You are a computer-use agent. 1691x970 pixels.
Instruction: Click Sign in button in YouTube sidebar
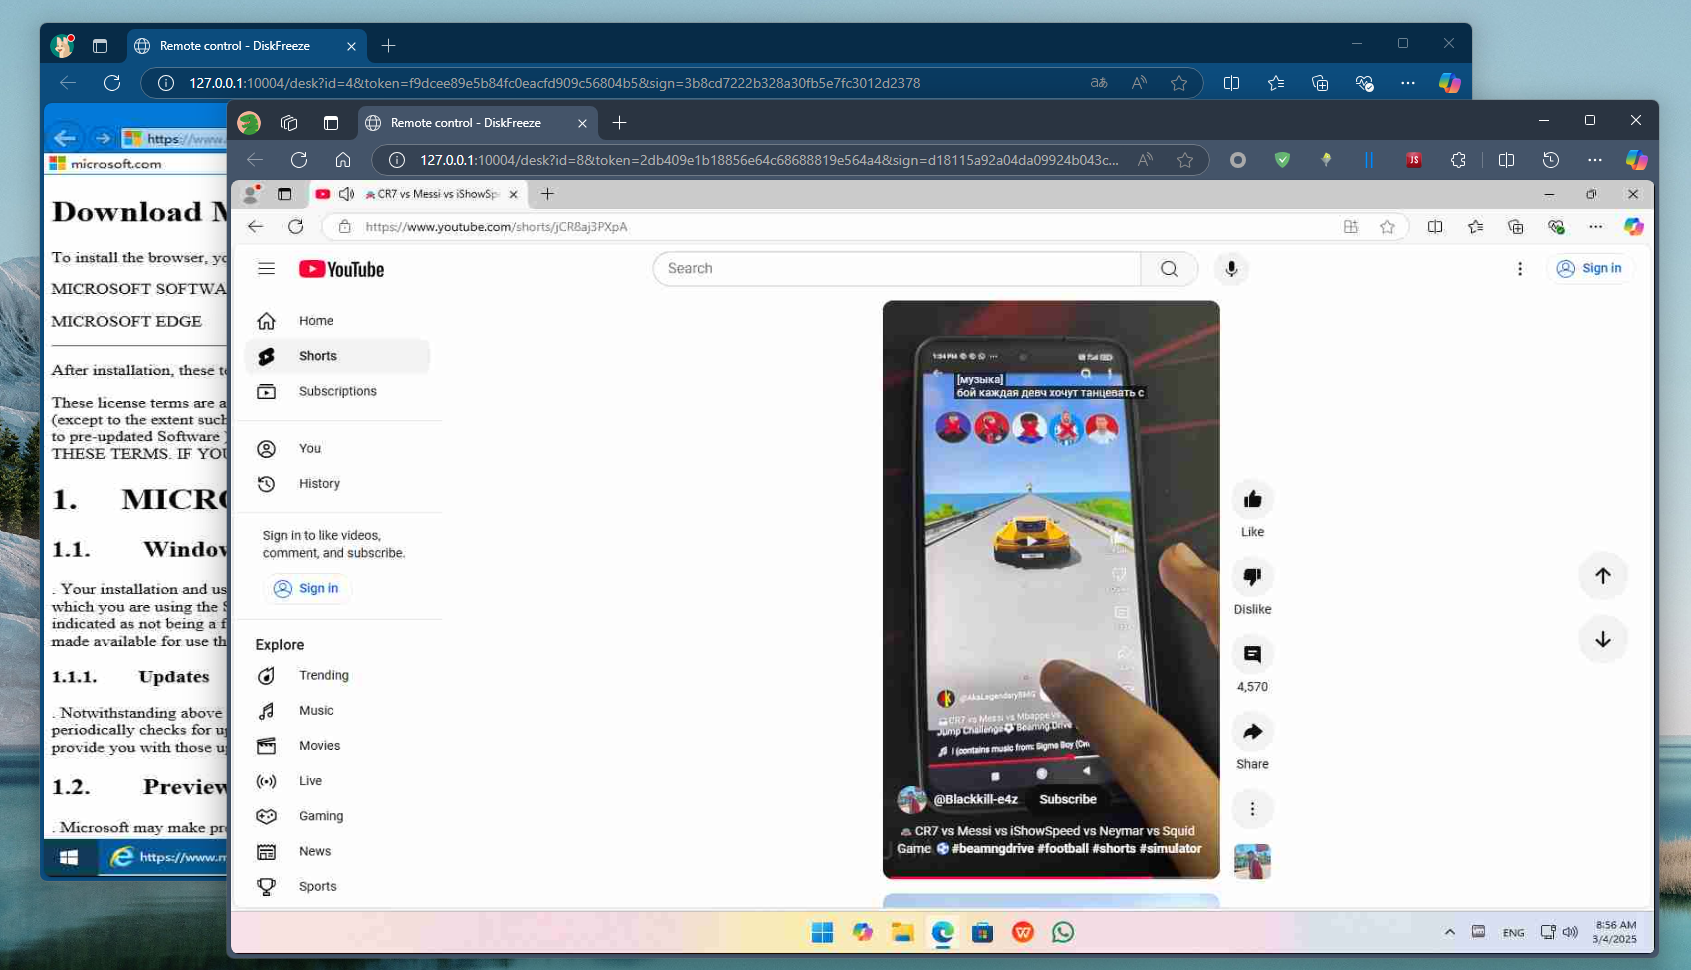307,588
